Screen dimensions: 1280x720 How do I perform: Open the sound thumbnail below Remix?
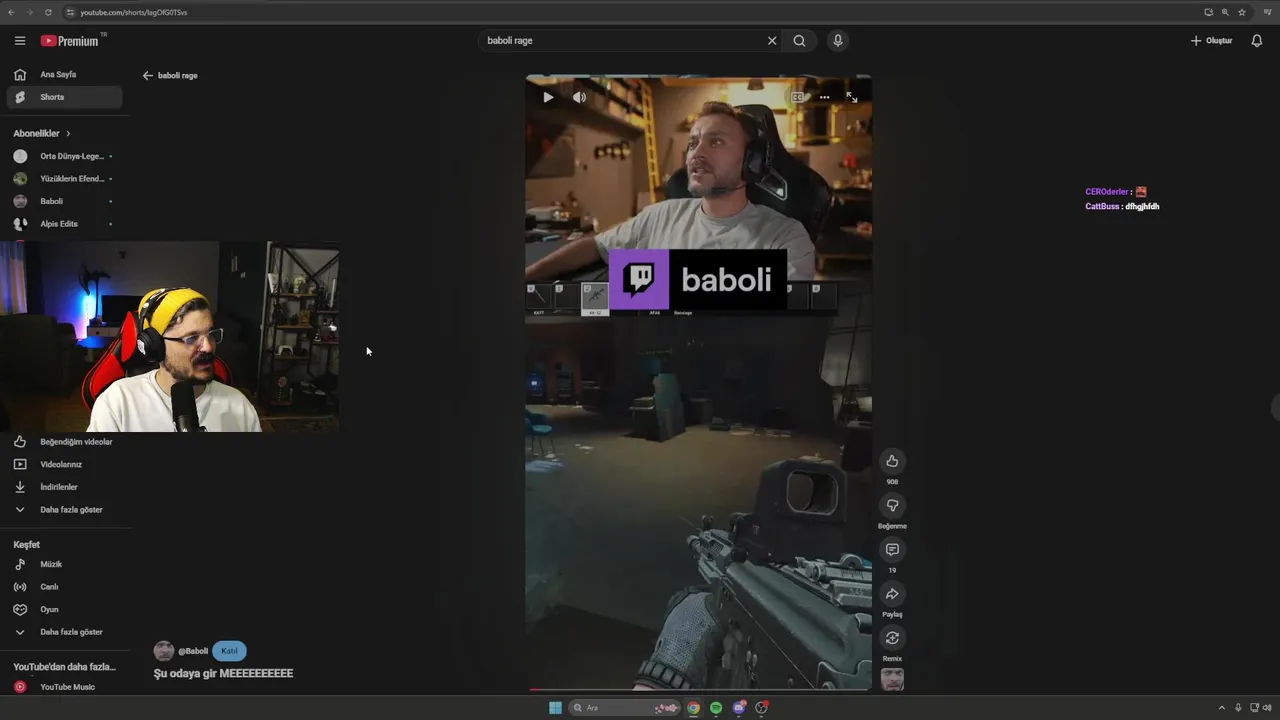pos(892,679)
